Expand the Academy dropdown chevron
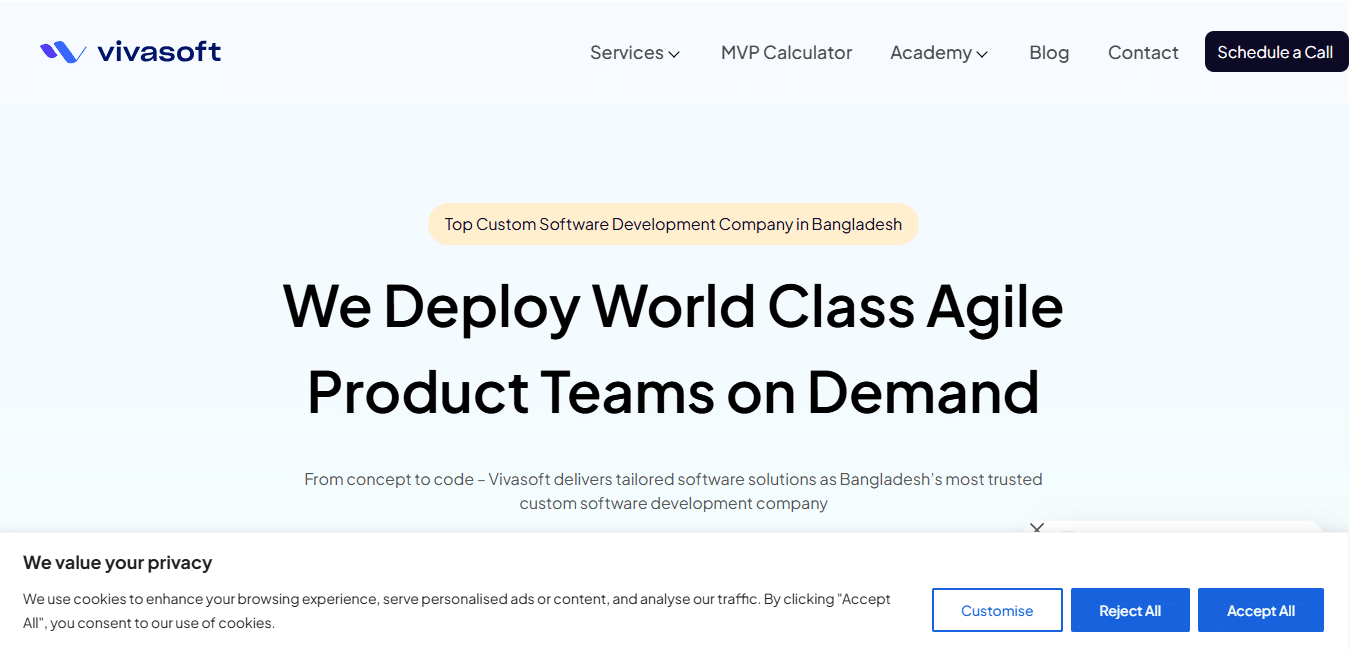 tap(982, 54)
